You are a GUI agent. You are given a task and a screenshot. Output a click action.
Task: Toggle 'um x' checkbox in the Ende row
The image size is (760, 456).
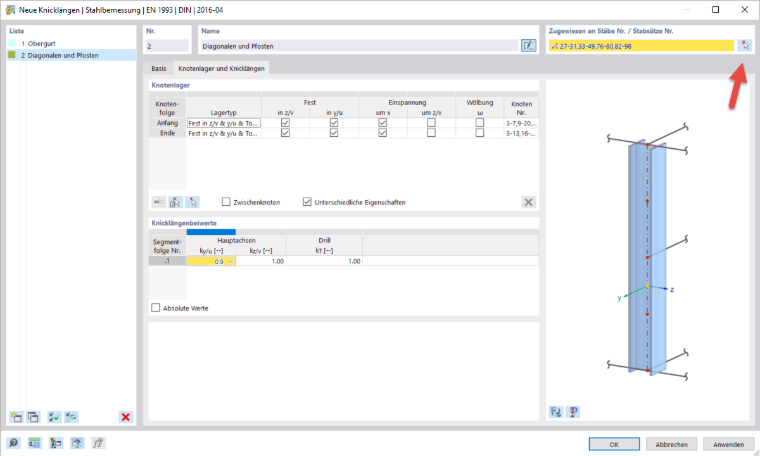383,133
